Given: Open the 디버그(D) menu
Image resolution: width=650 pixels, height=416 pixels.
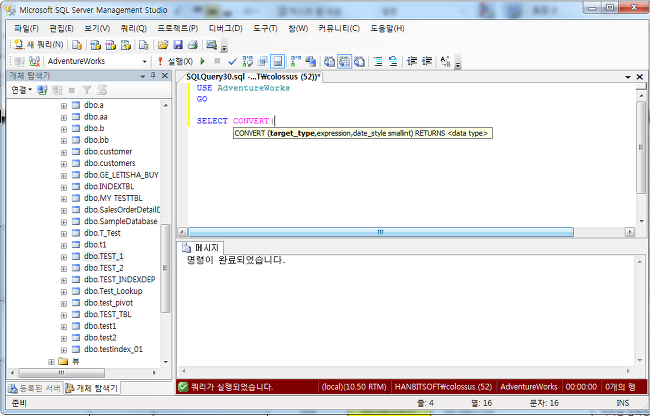Looking at the screenshot, I should (x=226, y=29).
